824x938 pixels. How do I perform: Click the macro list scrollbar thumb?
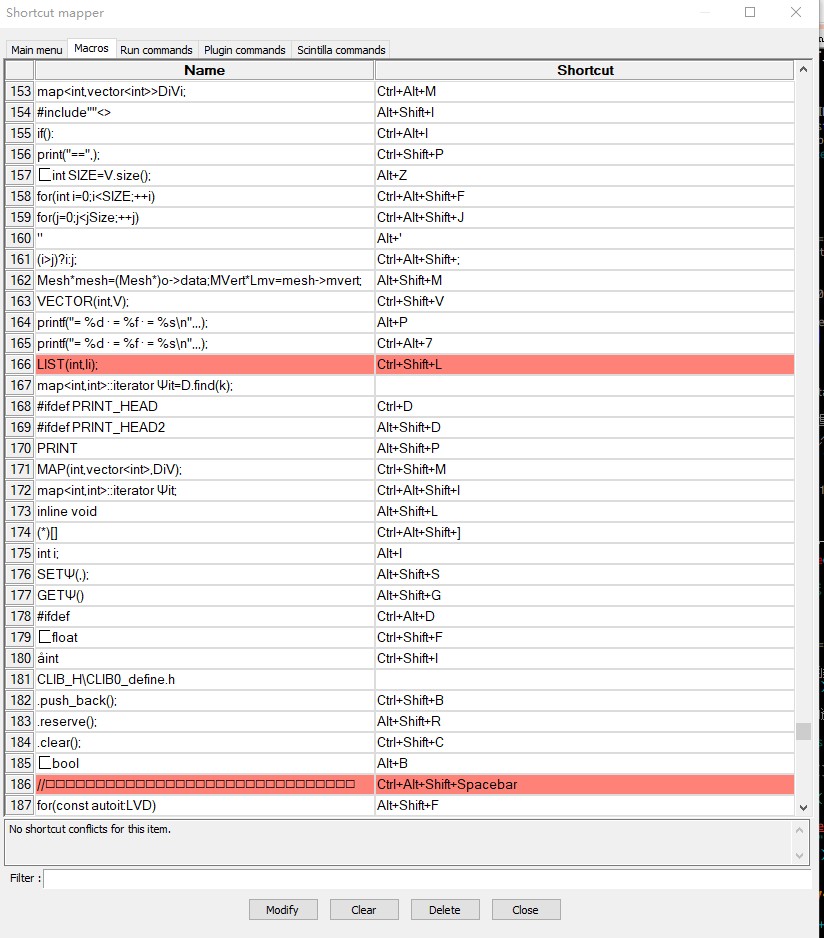(803, 731)
